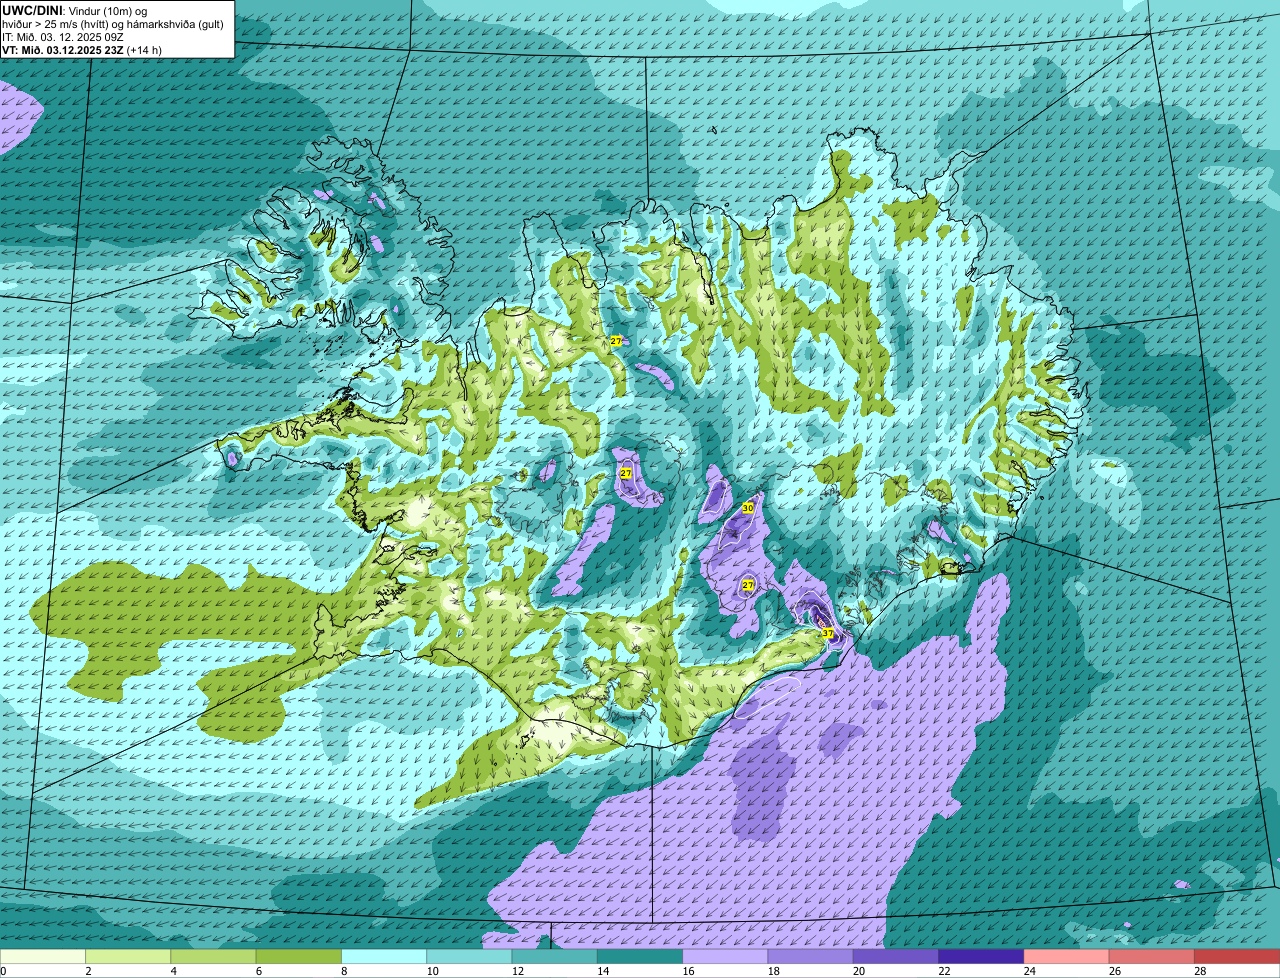Pick the 4–6 m/s green legend swatch
Screen dimensions: 1280x978
[x=213, y=957]
